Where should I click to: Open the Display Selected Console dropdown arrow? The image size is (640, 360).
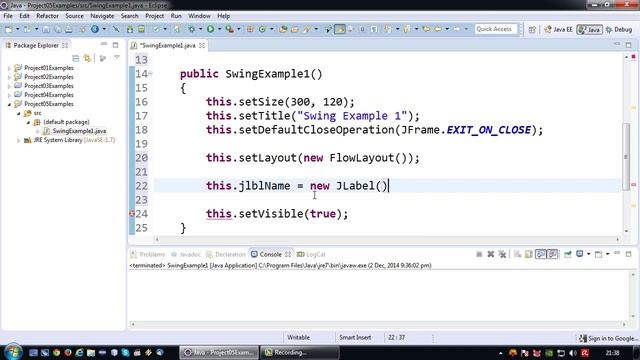tap(589, 254)
